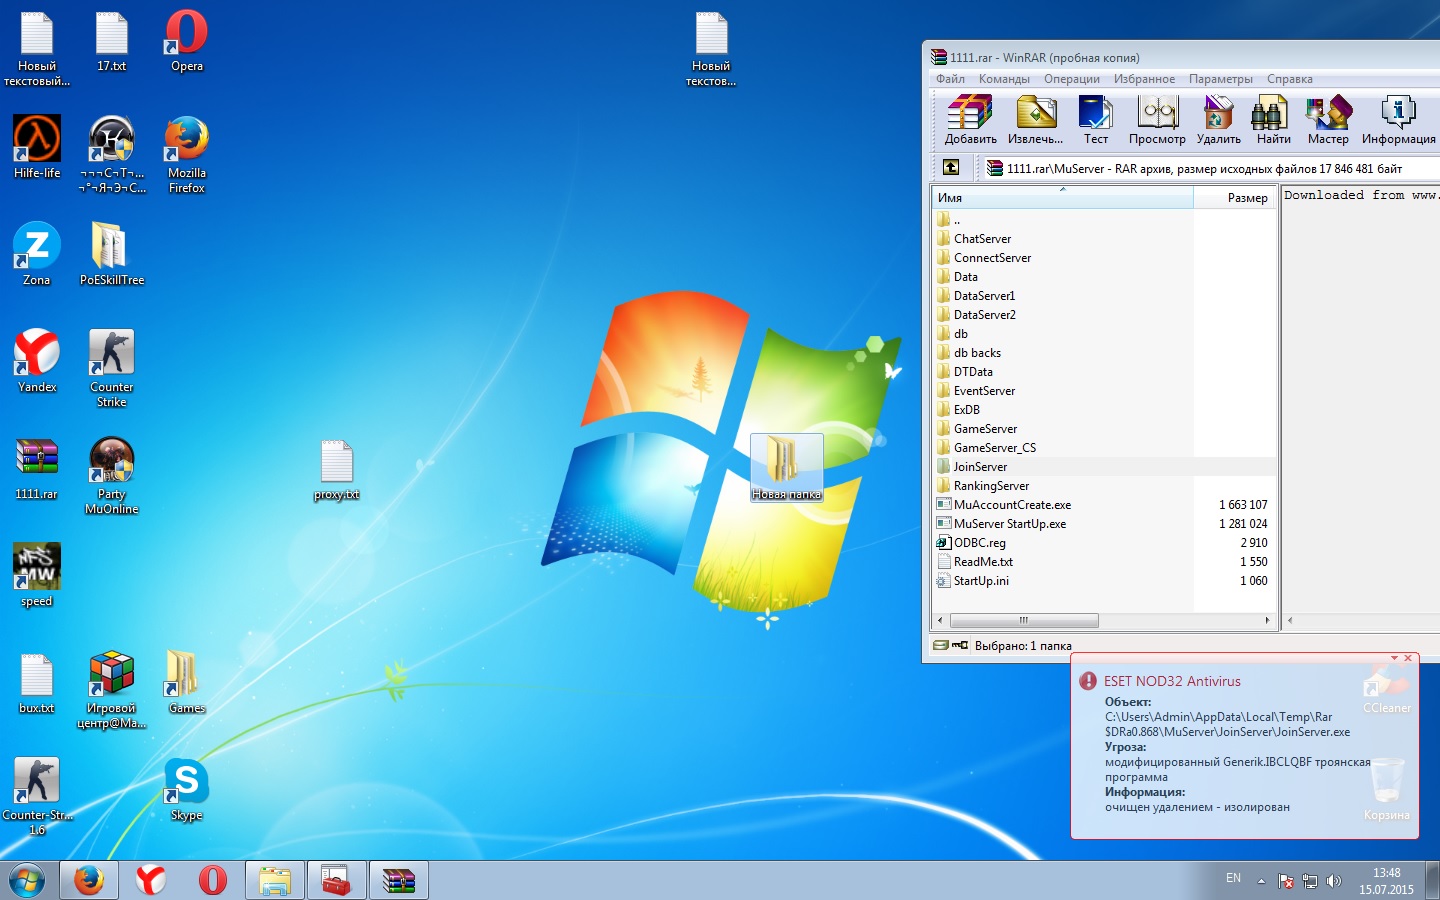Select the Data folder in archive
This screenshot has height=900, width=1440.
(x=965, y=277)
